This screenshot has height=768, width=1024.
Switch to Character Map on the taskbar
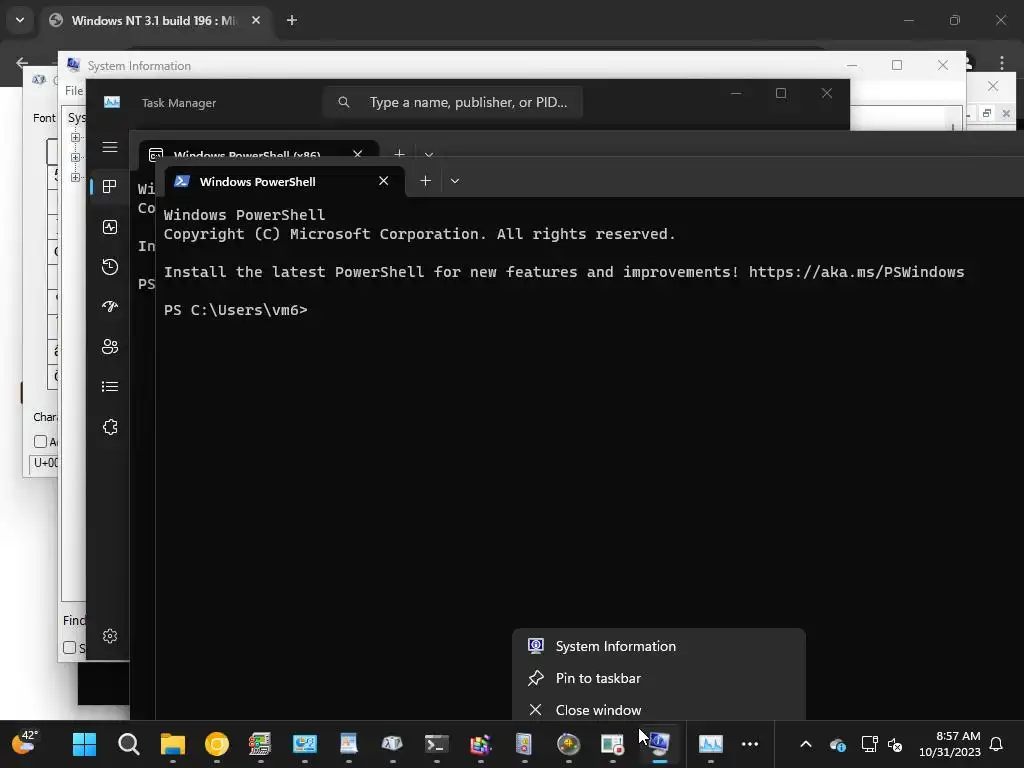coord(392,744)
